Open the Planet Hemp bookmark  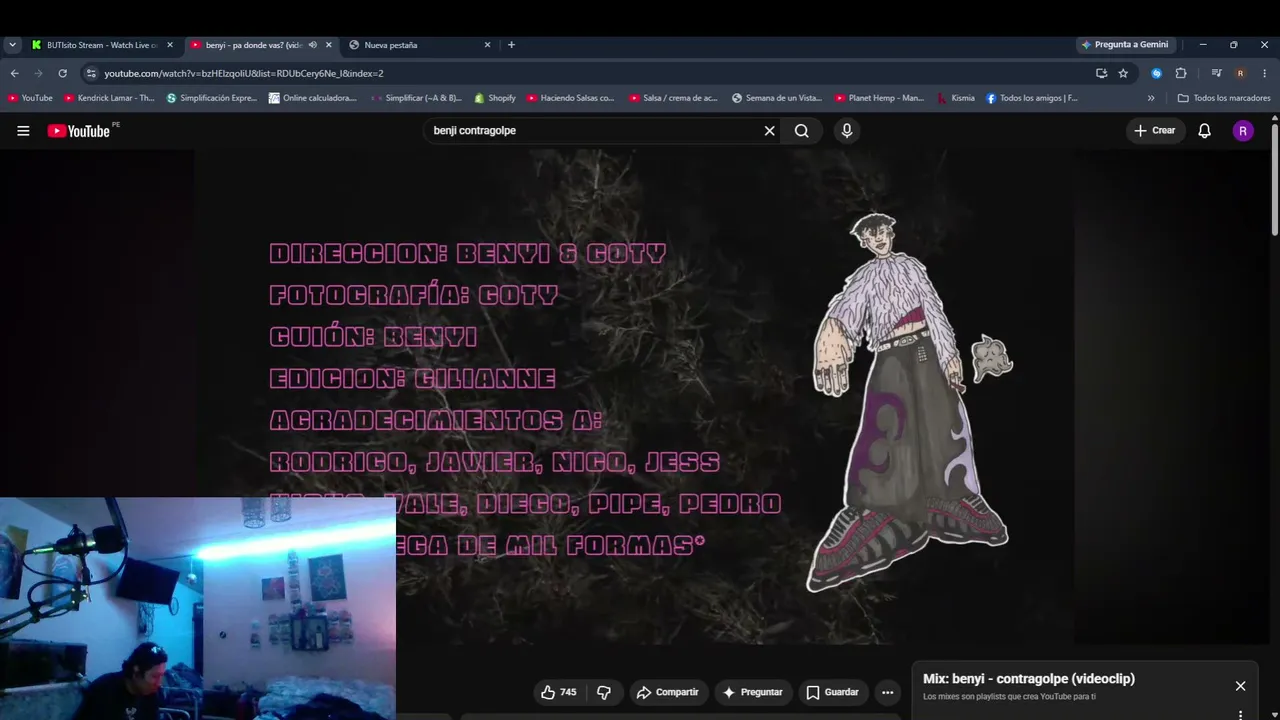(880, 98)
